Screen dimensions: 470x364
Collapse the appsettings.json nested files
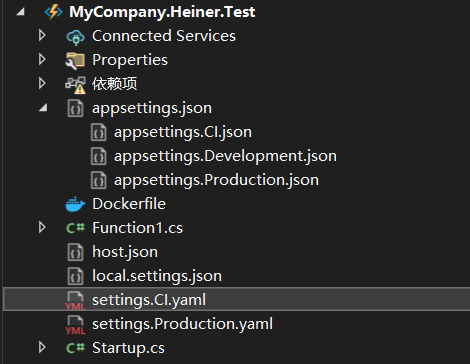pyautogui.click(x=43, y=108)
